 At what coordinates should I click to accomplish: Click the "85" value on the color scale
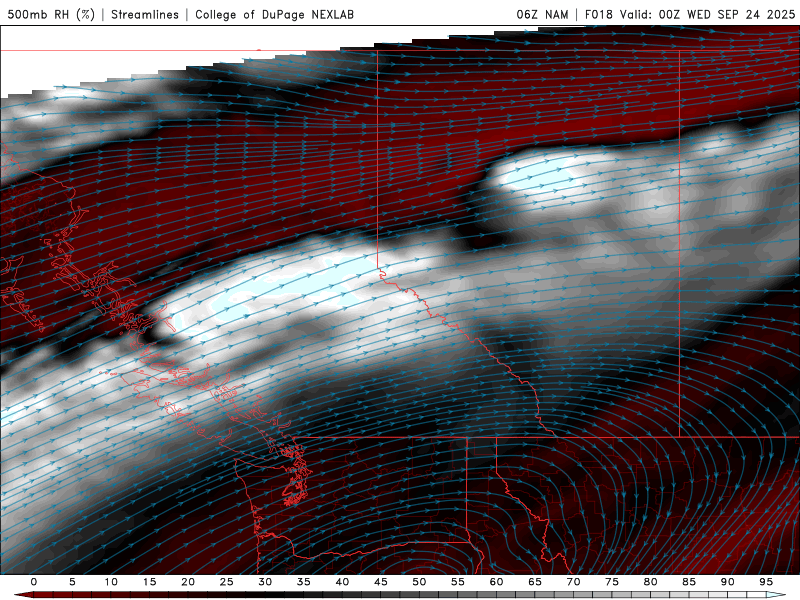689,582
